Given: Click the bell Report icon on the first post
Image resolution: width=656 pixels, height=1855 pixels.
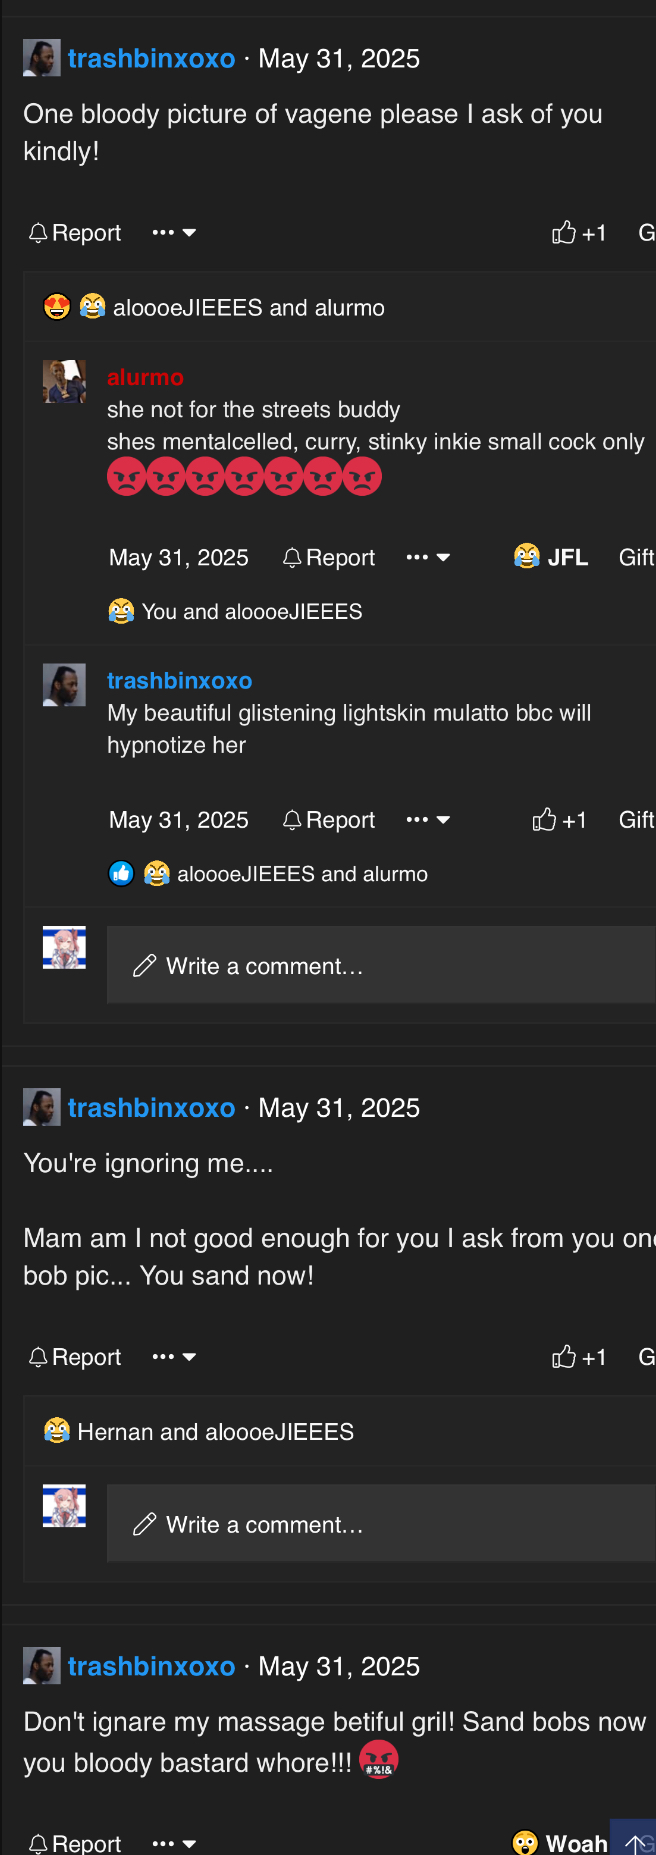Looking at the screenshot, I should (x=38, y=233).
